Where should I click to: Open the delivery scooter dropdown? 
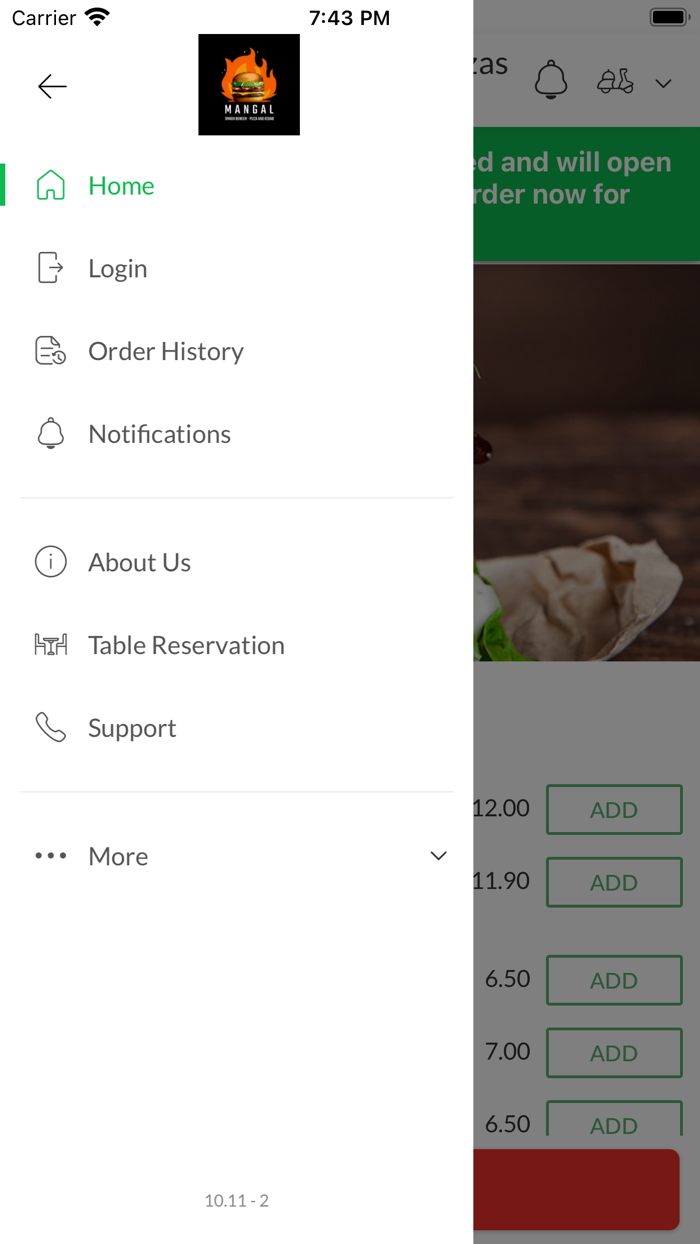point(616,82)
